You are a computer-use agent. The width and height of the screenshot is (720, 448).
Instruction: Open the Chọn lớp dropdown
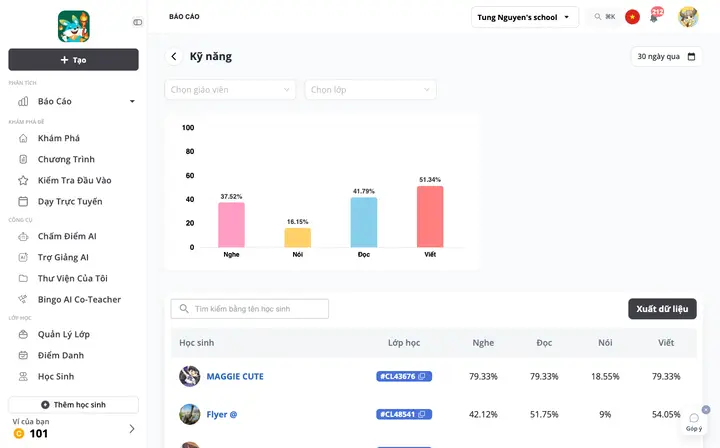pyautogui.click(x=370, y=90)
